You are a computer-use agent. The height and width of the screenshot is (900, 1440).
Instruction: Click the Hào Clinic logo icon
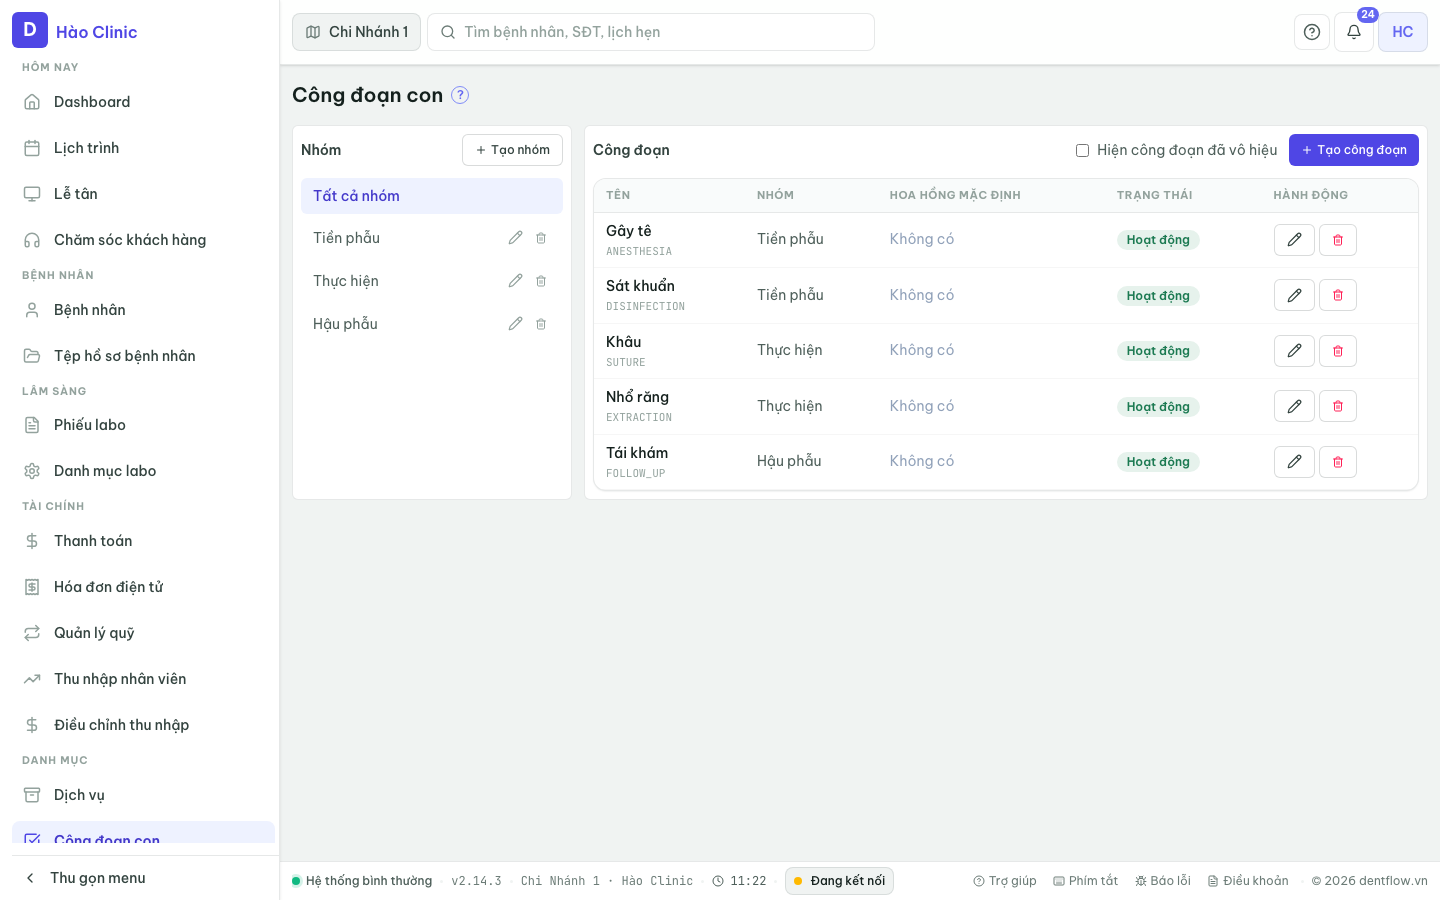30,30
